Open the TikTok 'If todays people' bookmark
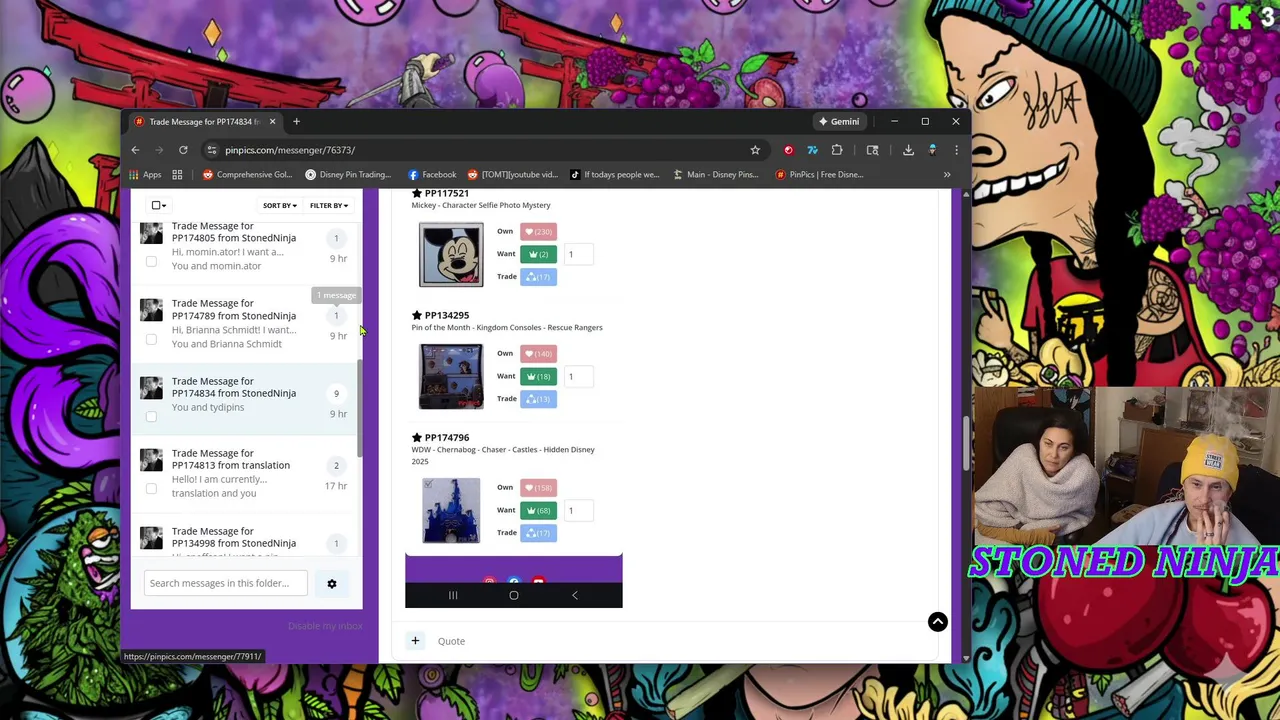 (614, 174)
